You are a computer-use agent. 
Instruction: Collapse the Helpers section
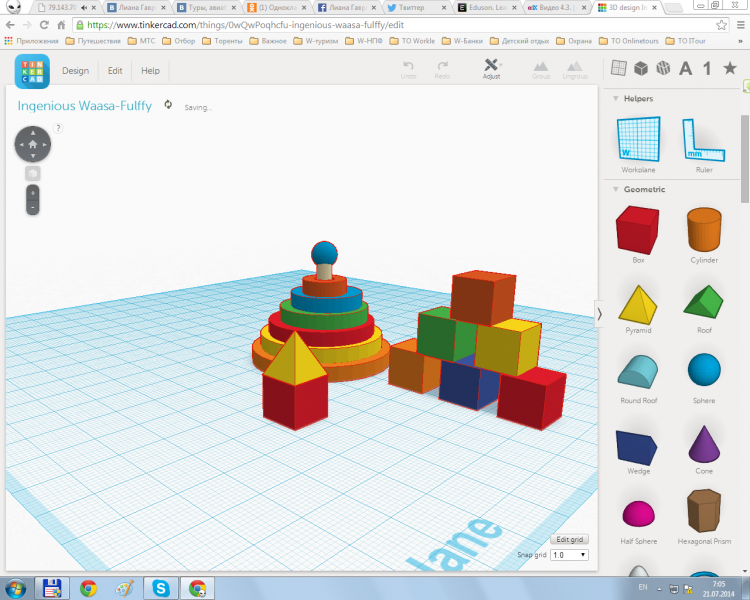(x=616, y=99)
